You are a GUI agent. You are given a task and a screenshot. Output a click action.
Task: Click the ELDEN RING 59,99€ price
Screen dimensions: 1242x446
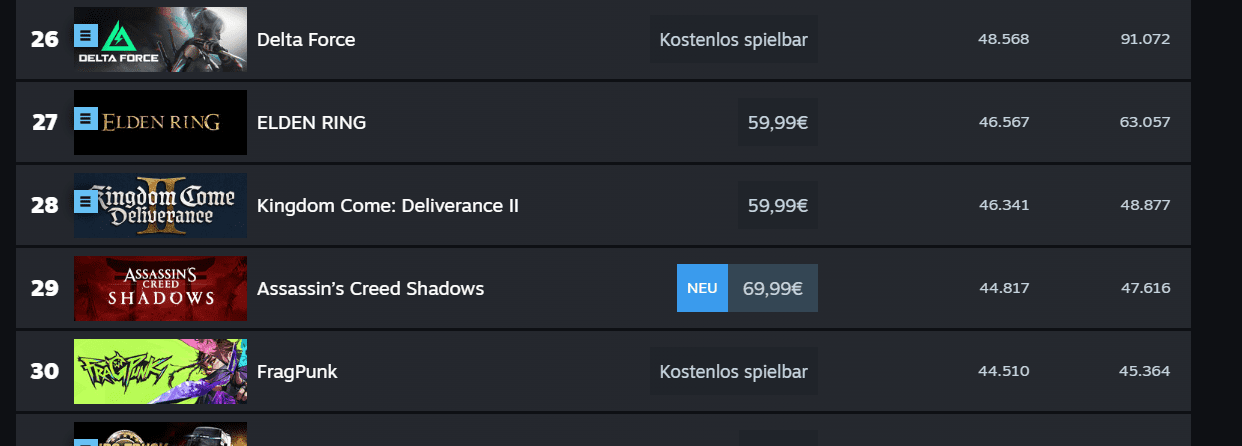point(778,123)
